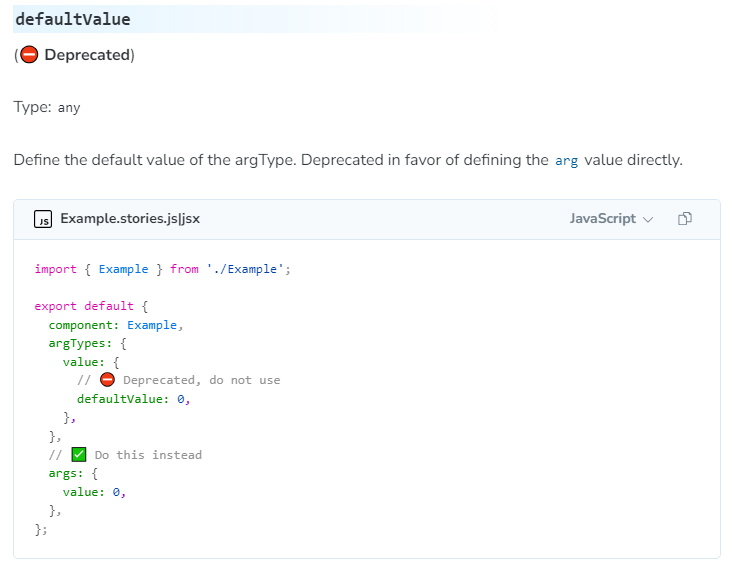The image size is (733, 576).
Task: Click the Deprecated label text
Action: (x=87, y=55)
